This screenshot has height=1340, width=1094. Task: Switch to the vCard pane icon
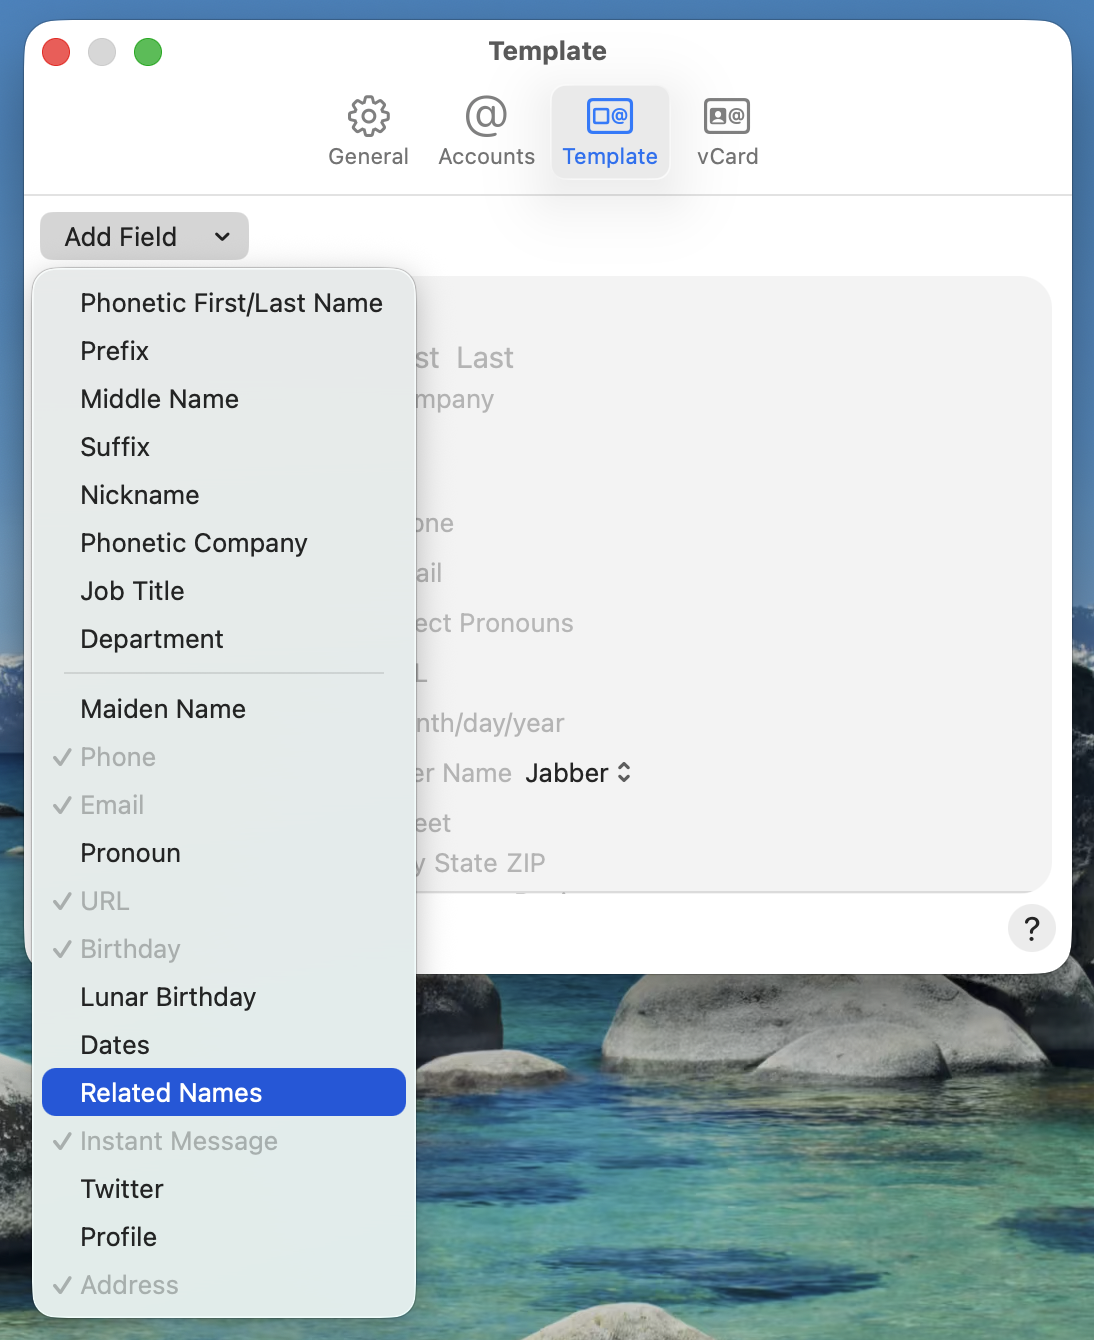727,117
